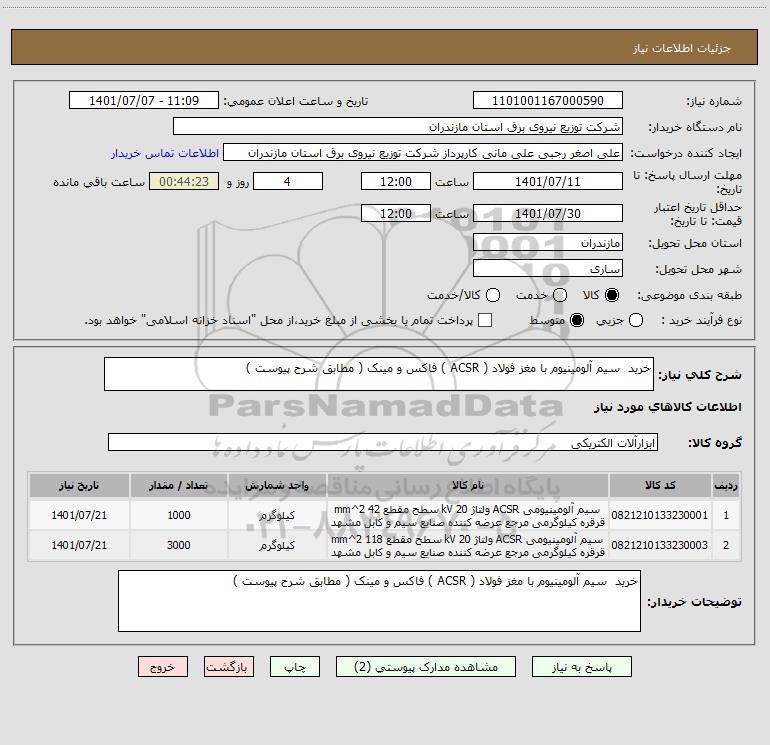
Task: Click the نام کالا column header
Action: (468, 486)
